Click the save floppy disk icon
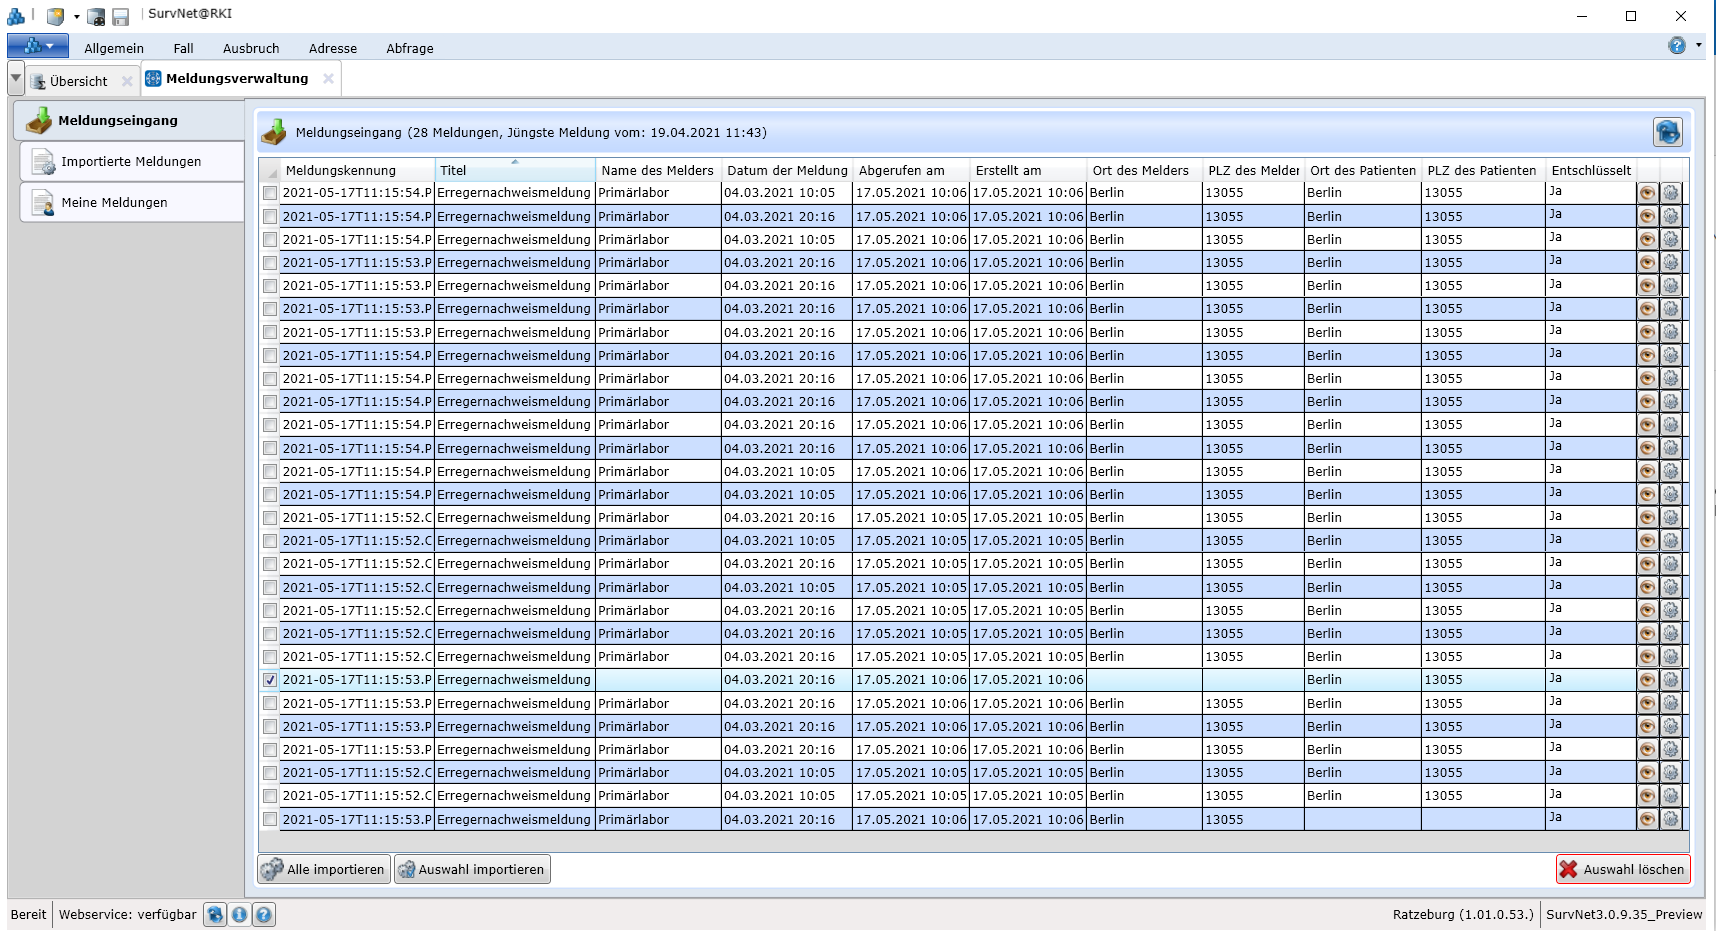Screen dimensions: 1716x931 click(x=120, y=16)
